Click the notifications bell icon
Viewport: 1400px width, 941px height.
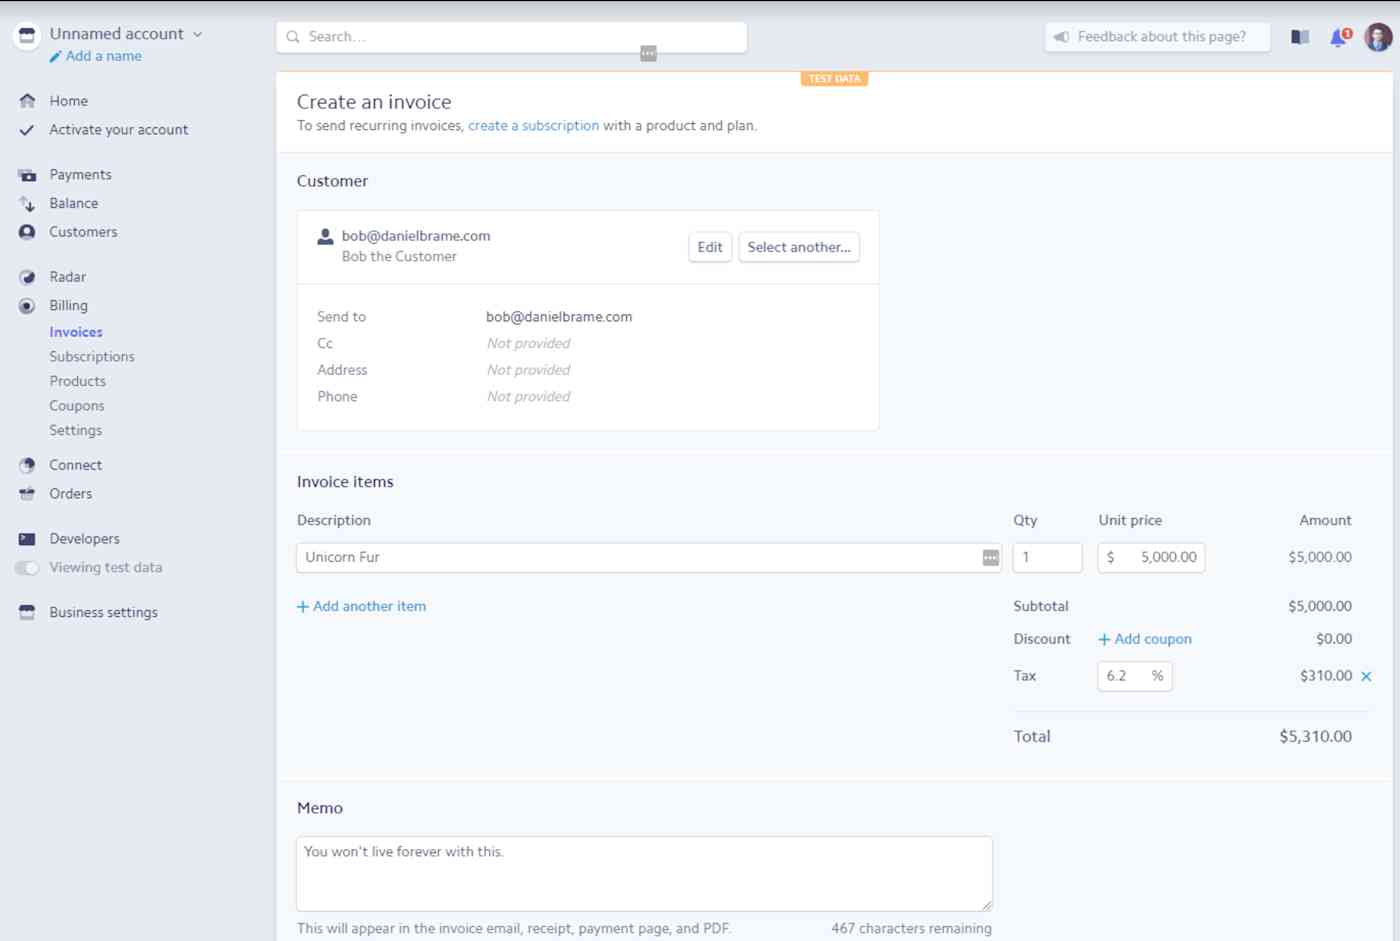coord(1337,36)
